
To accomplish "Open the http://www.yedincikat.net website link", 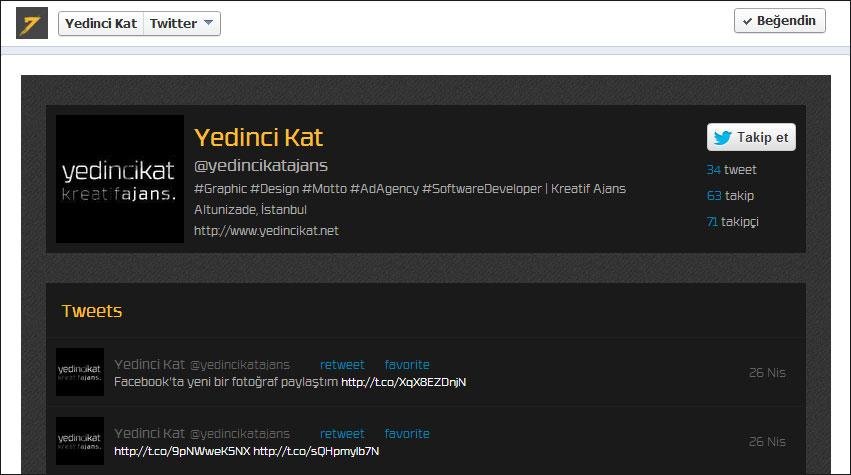I will pyautogui.click(x=266, y=231).
